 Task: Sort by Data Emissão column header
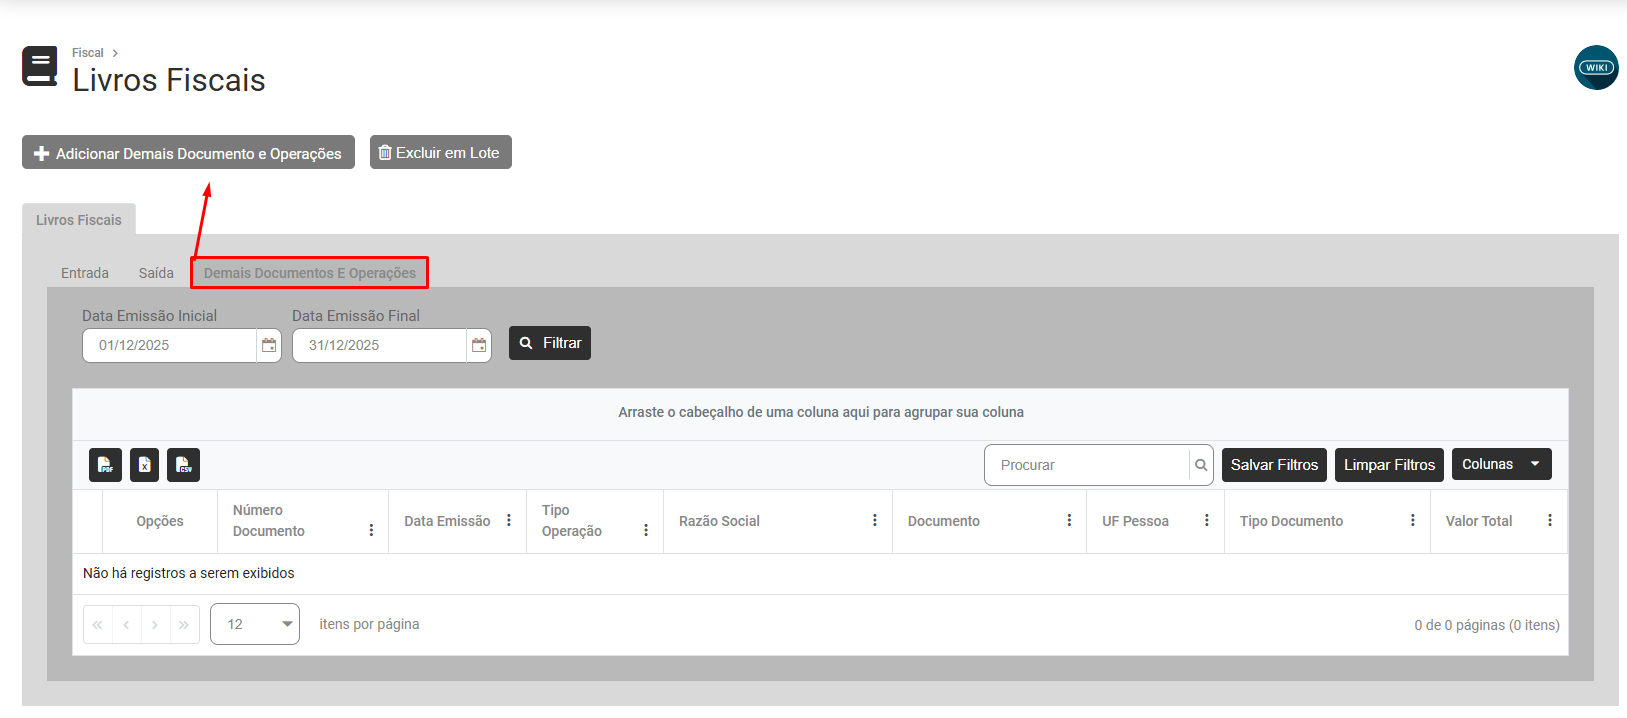447,521
